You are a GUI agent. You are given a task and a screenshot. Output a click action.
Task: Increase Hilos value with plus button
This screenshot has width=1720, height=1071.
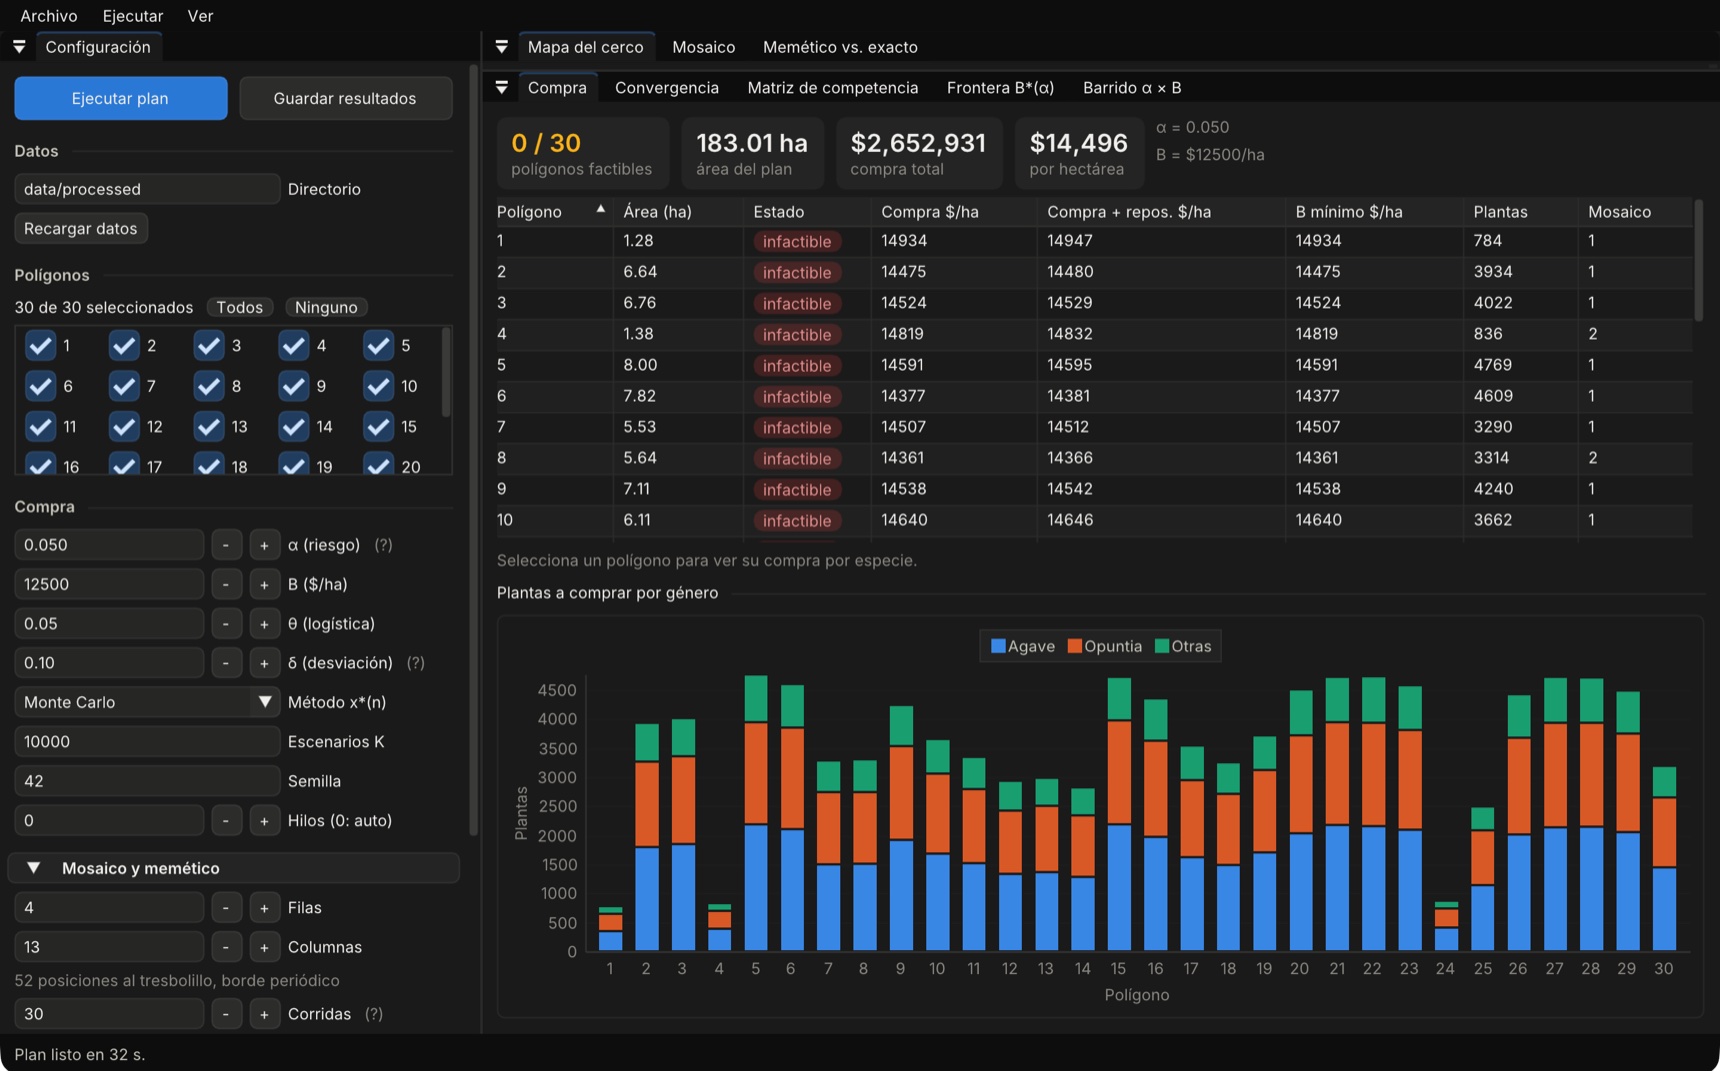click(x=264, y=821)
